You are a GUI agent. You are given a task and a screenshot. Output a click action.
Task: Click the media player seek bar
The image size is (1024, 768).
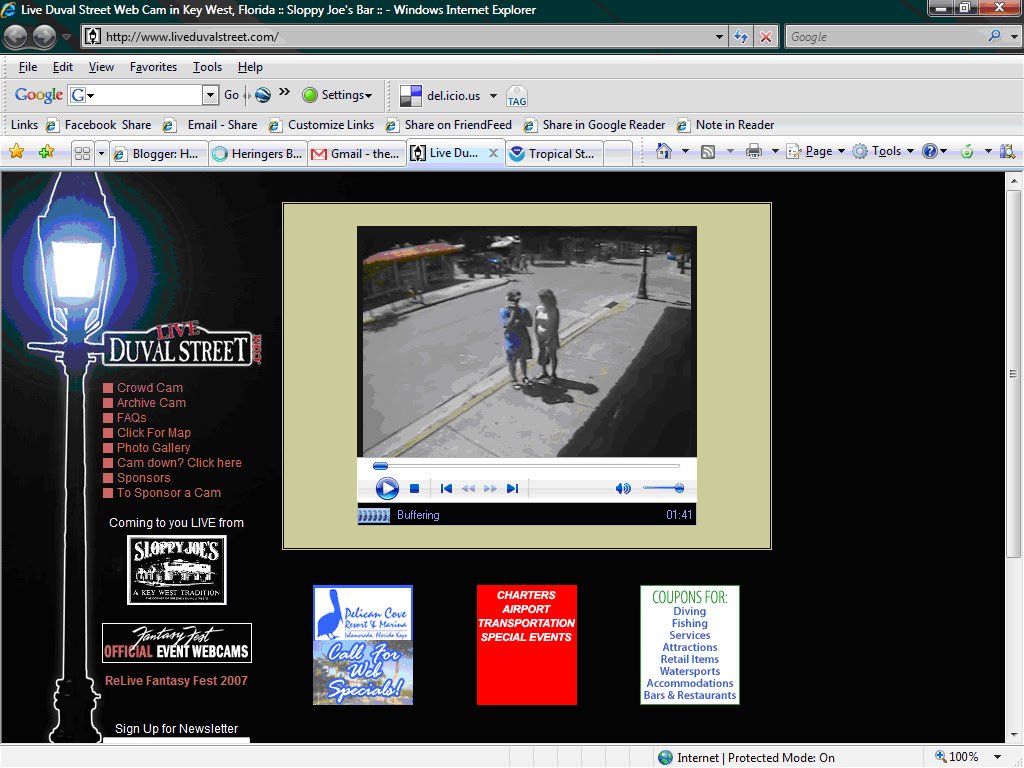pos(526,466)
